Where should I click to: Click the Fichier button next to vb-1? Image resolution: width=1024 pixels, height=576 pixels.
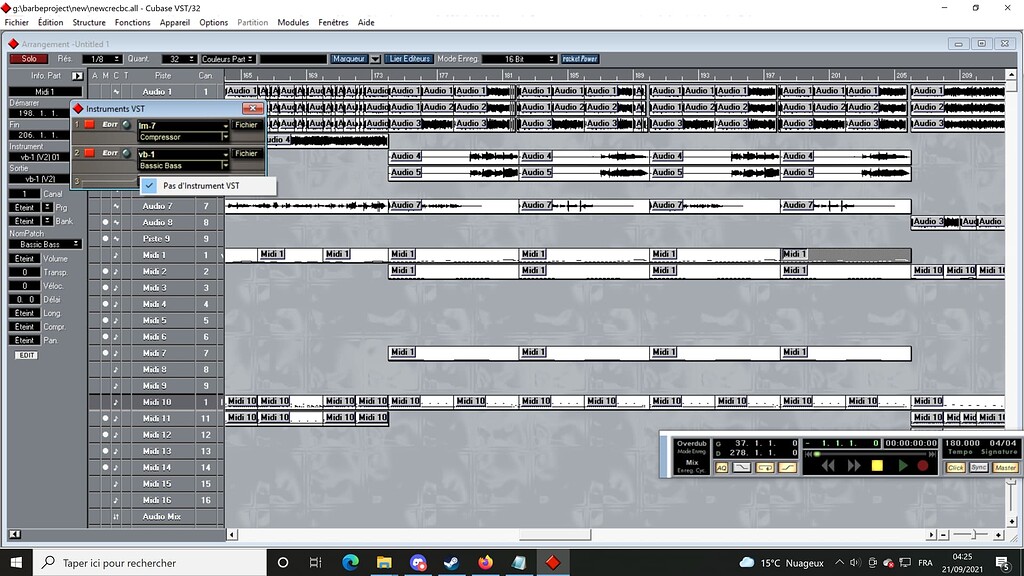coord(246,153)
